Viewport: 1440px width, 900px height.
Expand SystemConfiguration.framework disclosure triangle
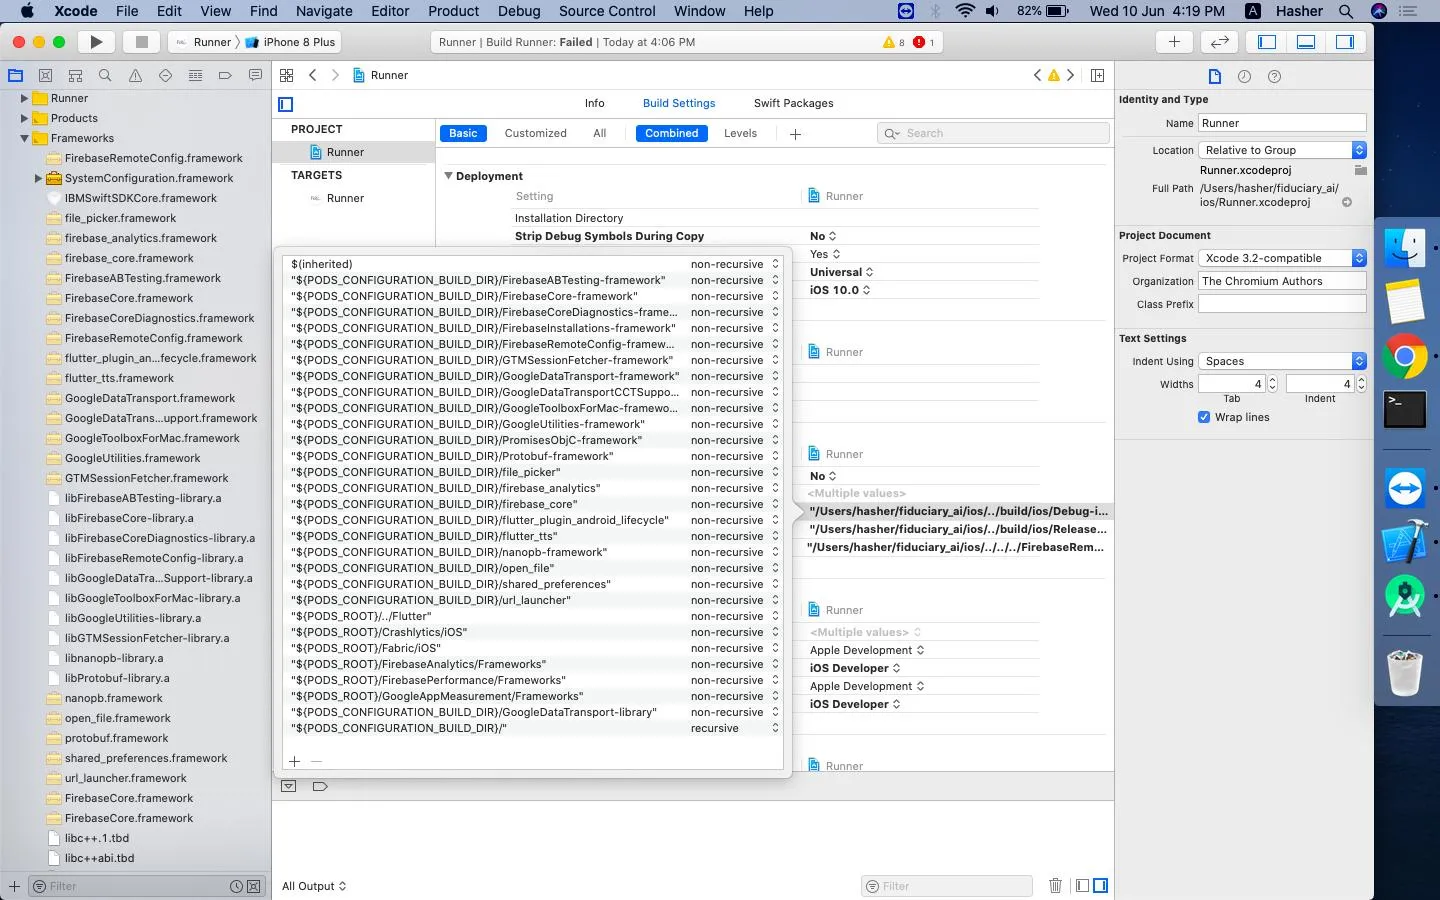click(x=38, y=178)
